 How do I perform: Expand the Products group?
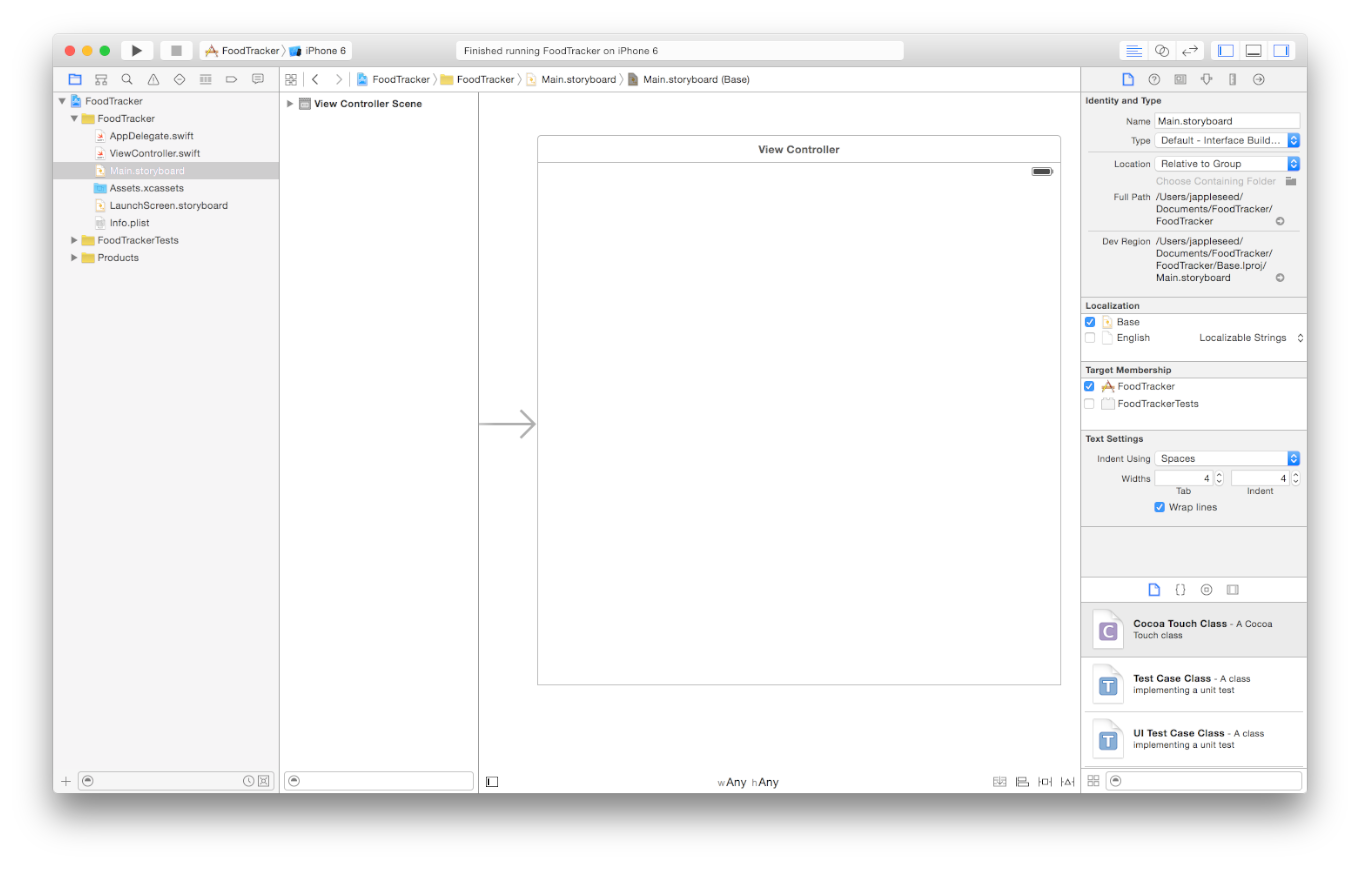(74, 258)
